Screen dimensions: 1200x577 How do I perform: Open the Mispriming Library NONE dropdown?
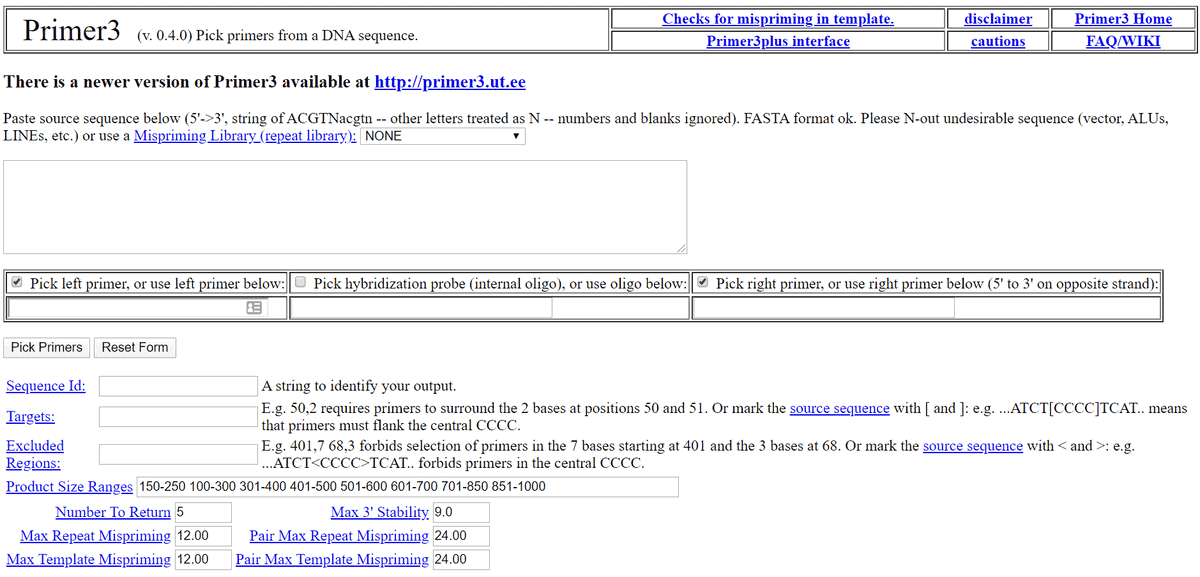[442, 136]
